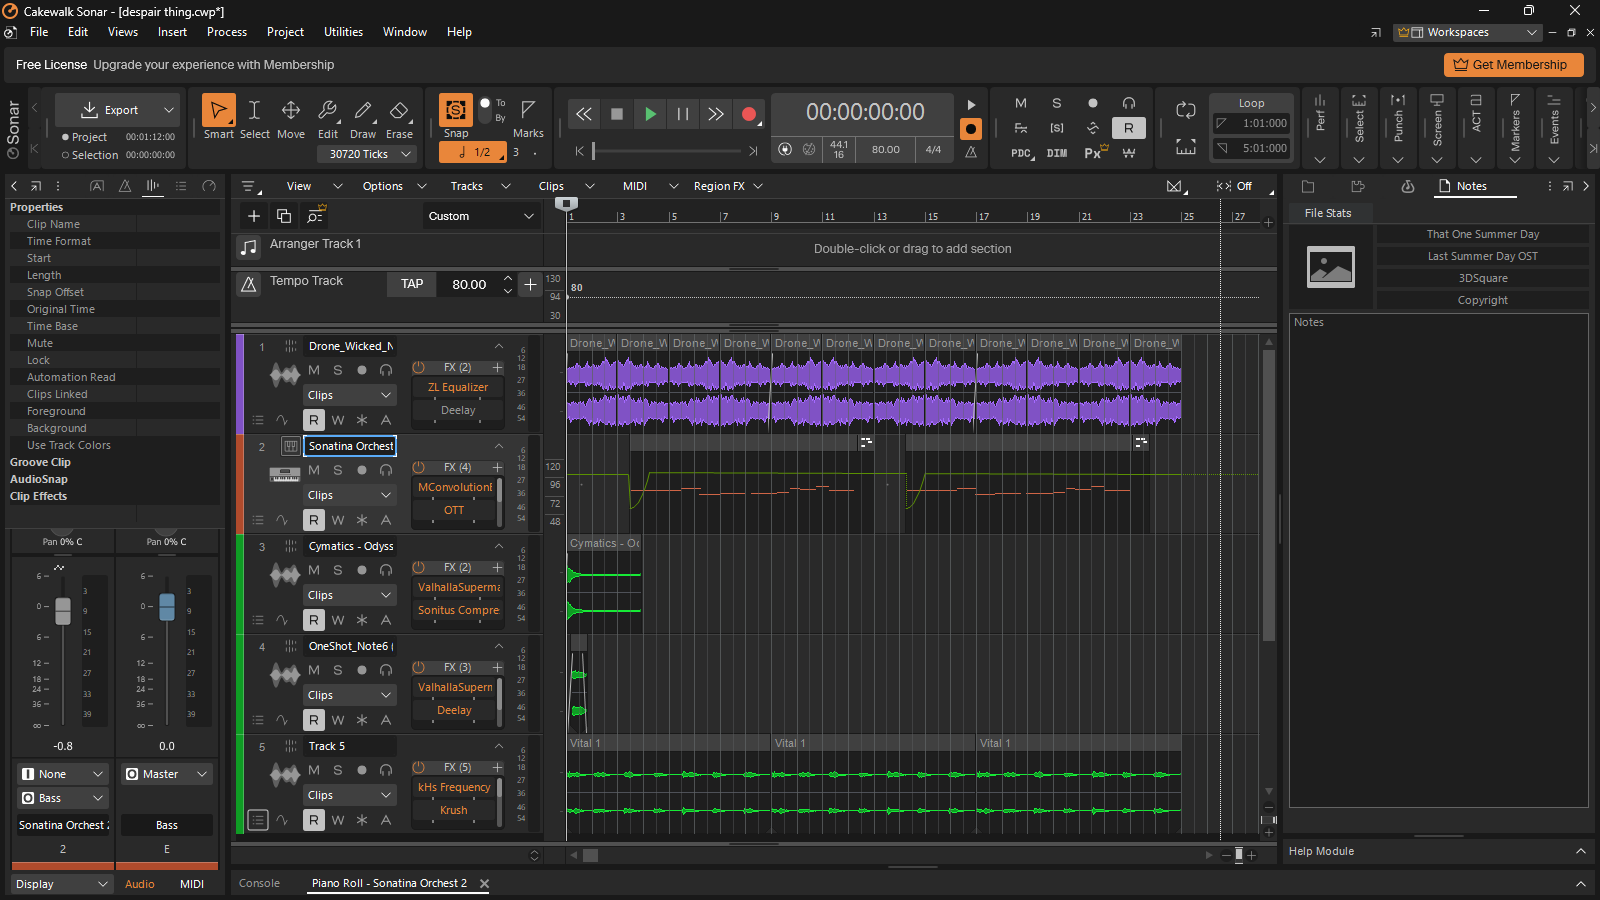Screen dimensions: 1600x900
Task: Open the Master output dropdown
Action: pos(167,774)
